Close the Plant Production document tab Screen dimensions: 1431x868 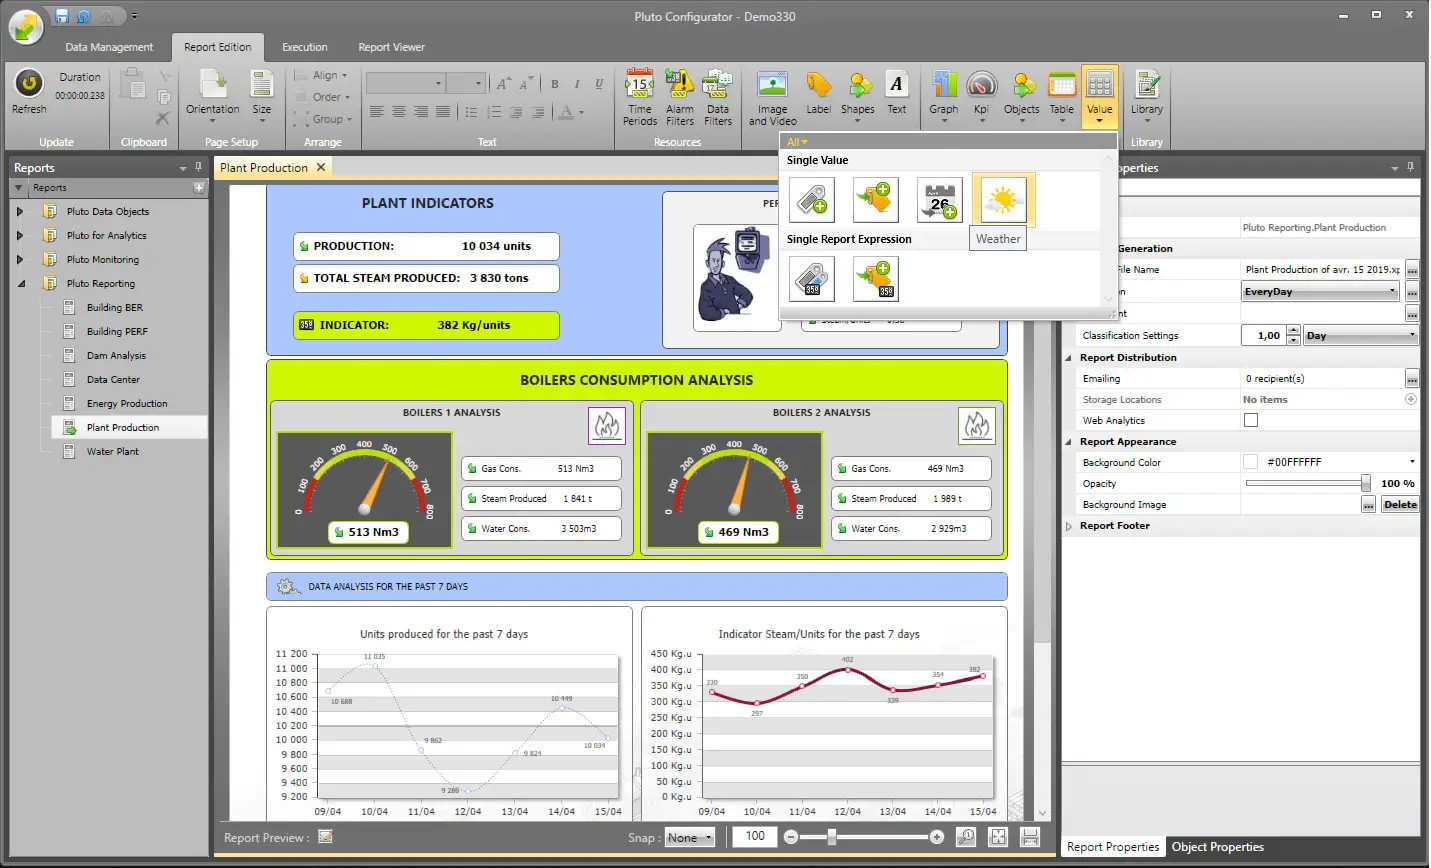pyautogui.click(x=321, y=167)
